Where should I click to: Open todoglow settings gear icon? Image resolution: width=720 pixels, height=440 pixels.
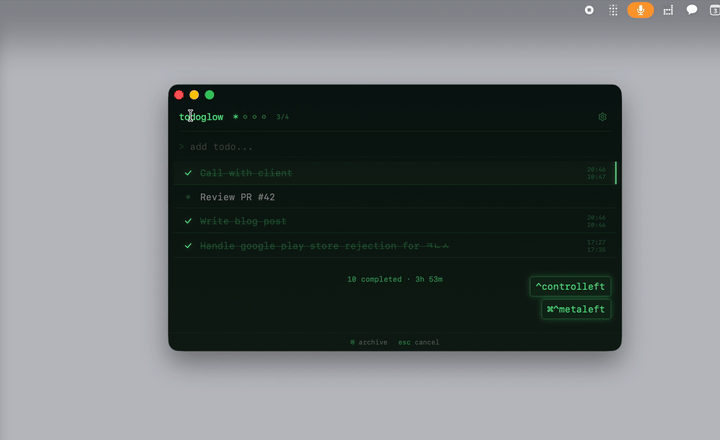[602, 117]
